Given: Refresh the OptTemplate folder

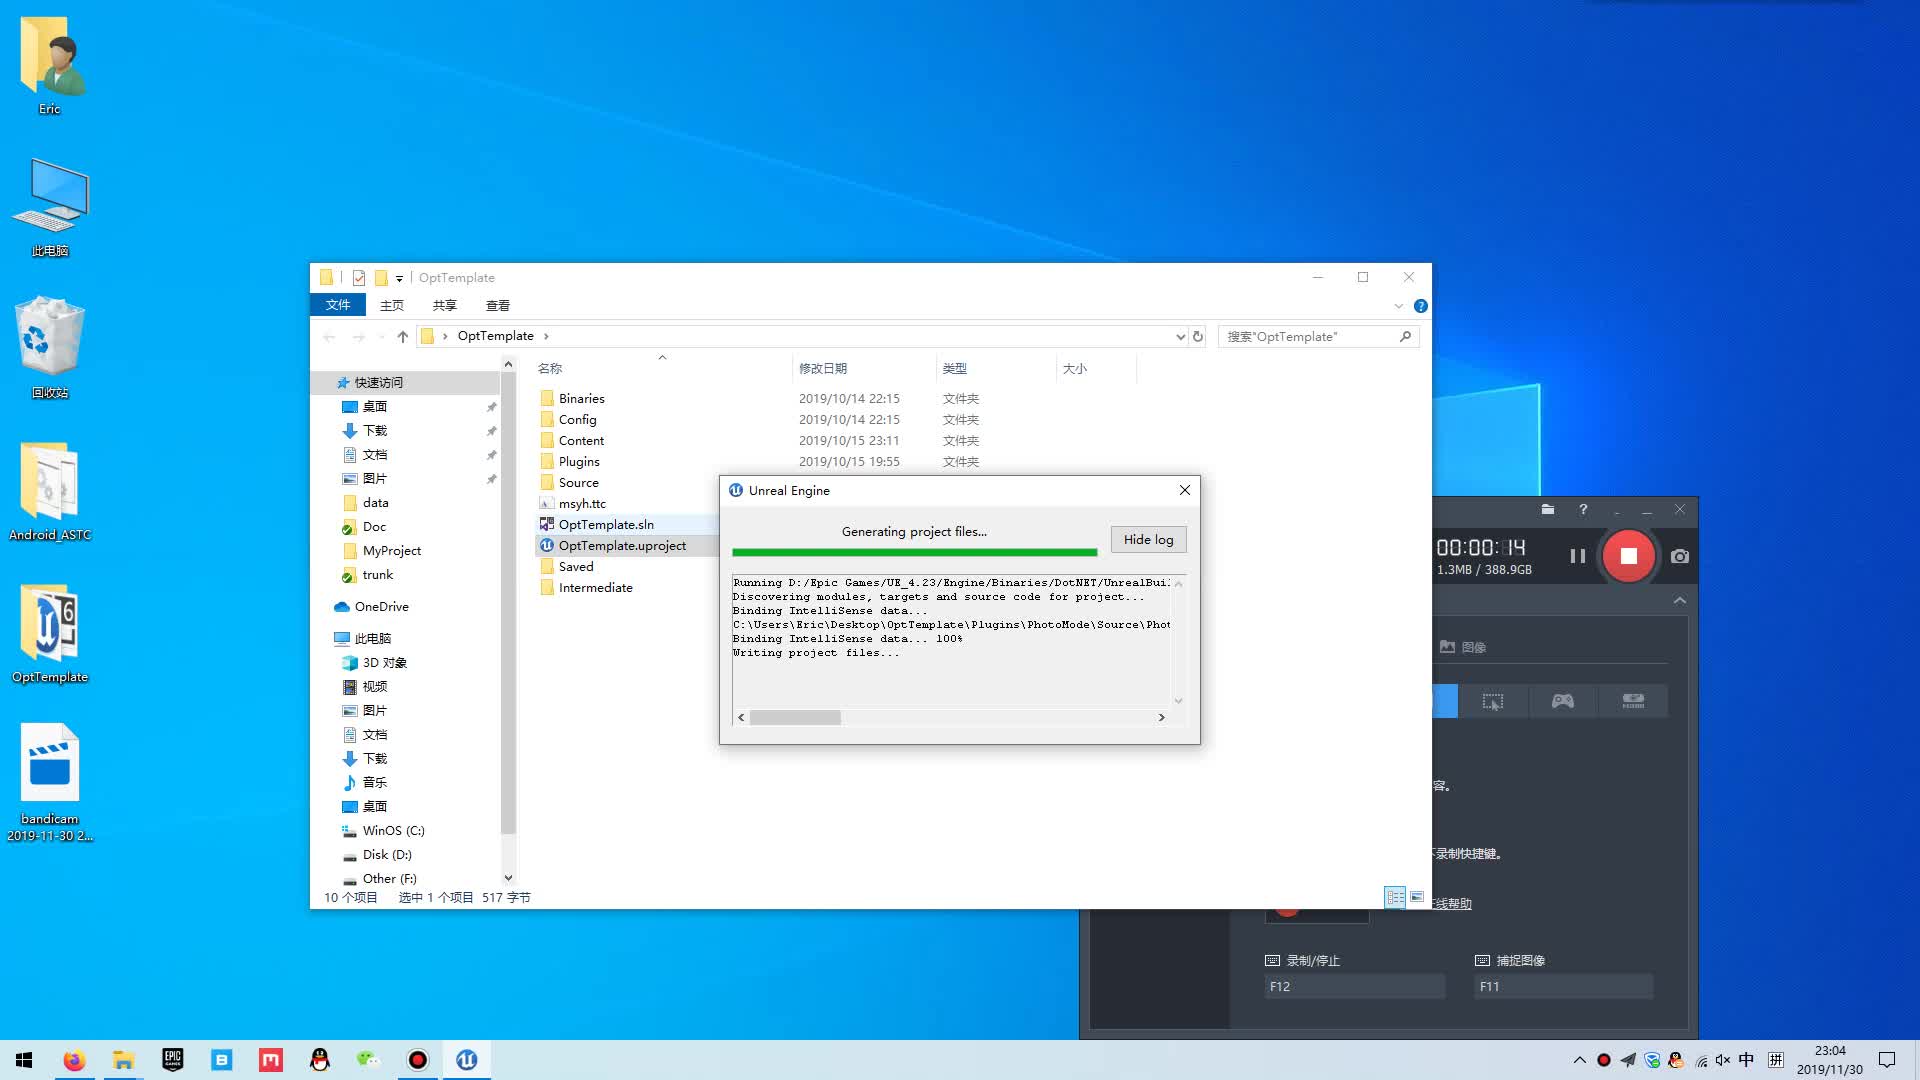Looking at the screenshot, I should [x=1198, y=336].
